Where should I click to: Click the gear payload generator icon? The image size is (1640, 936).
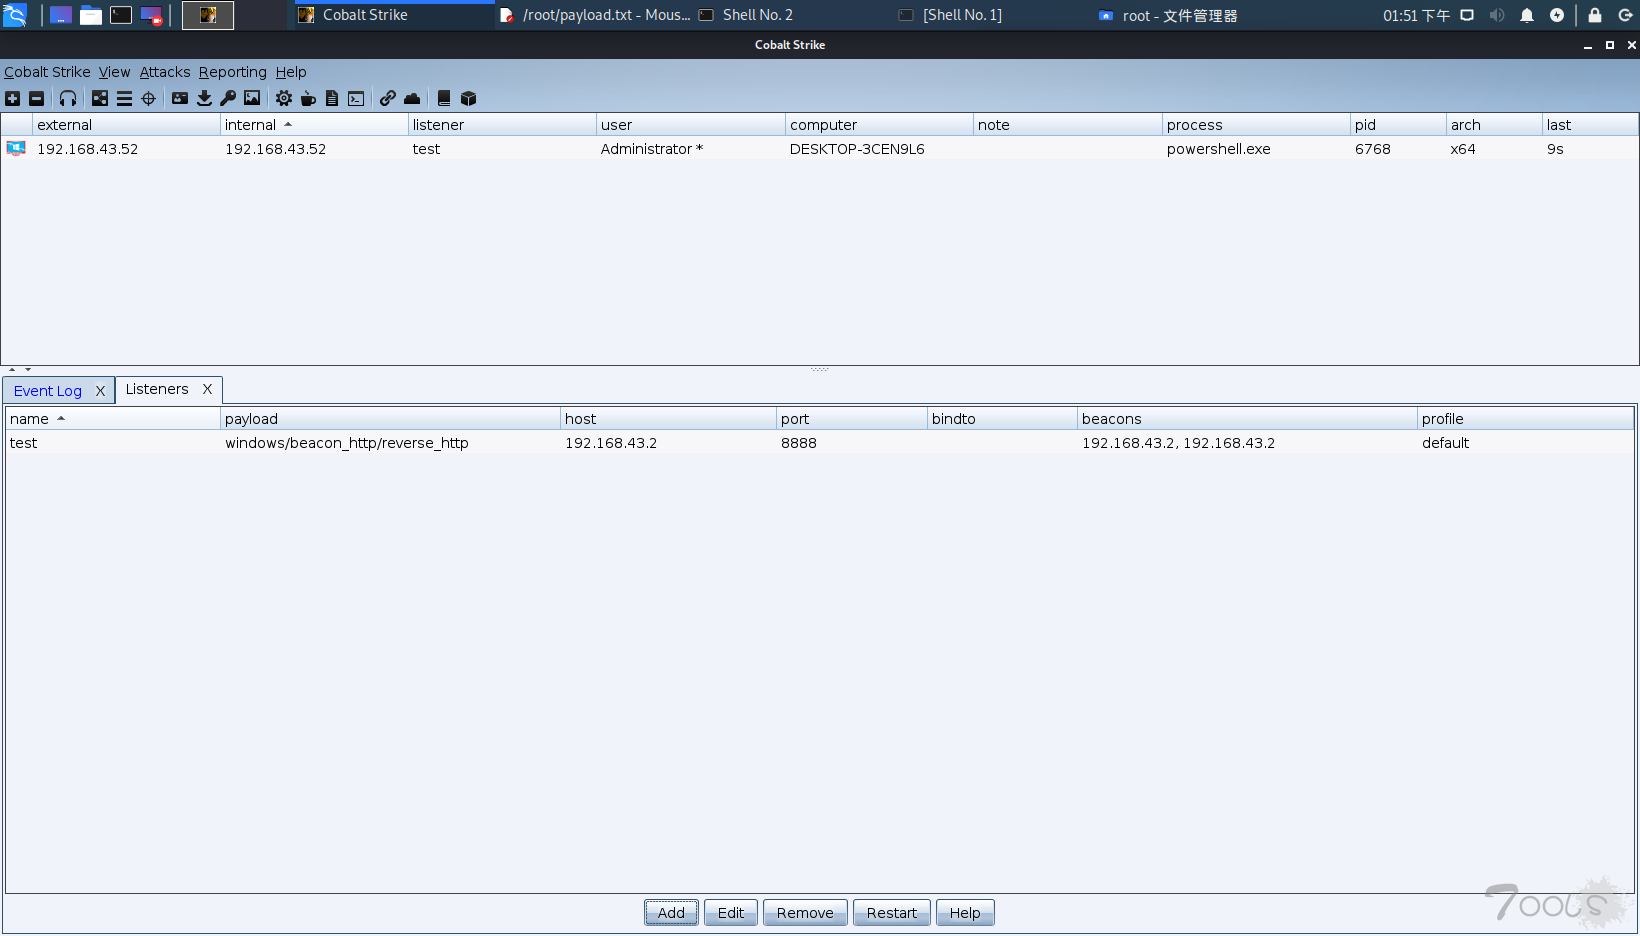[284, 98]
